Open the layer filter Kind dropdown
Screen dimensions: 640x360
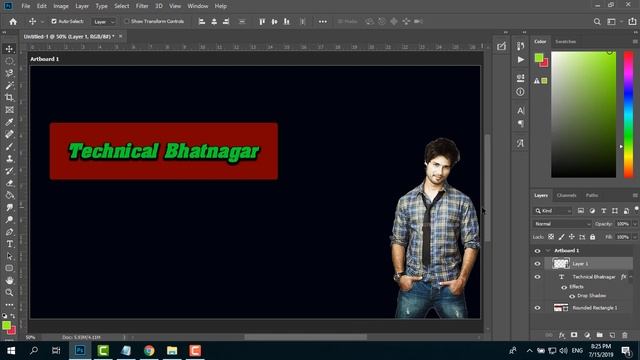point(553,211)
